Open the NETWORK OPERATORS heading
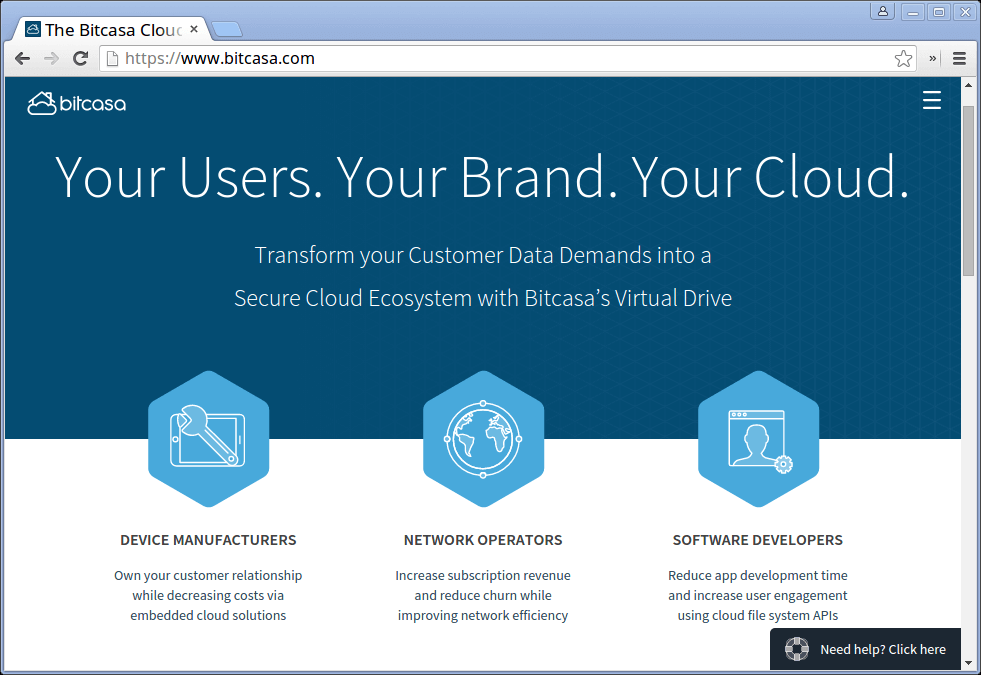Screen dimensions: 981x675 483,540
